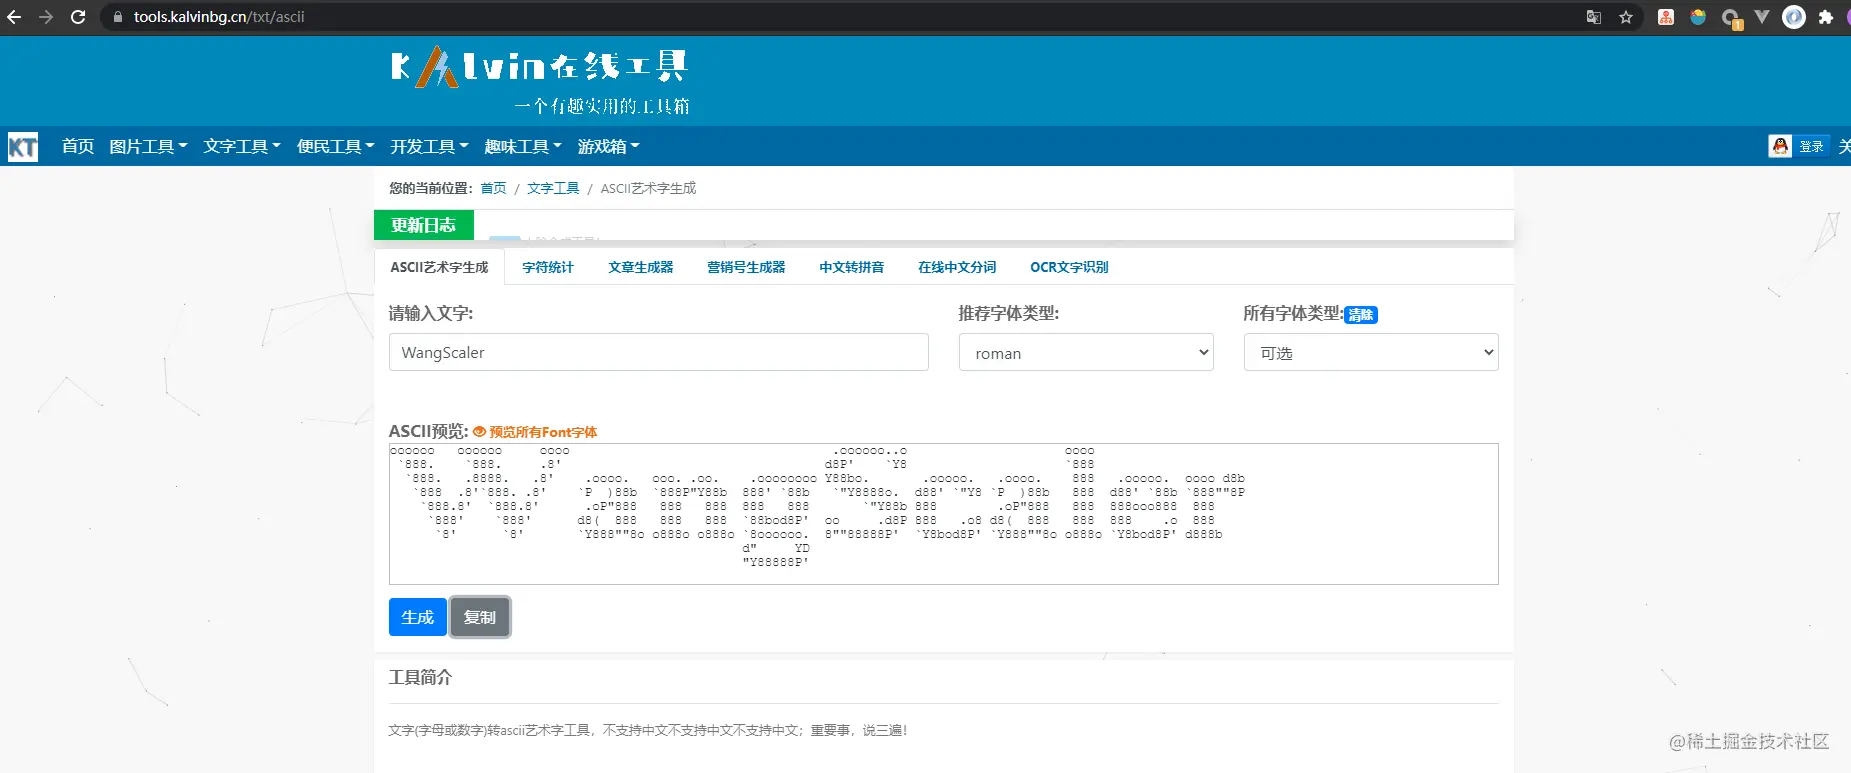Click the 推荐字体类型 label

[1008, 314]
